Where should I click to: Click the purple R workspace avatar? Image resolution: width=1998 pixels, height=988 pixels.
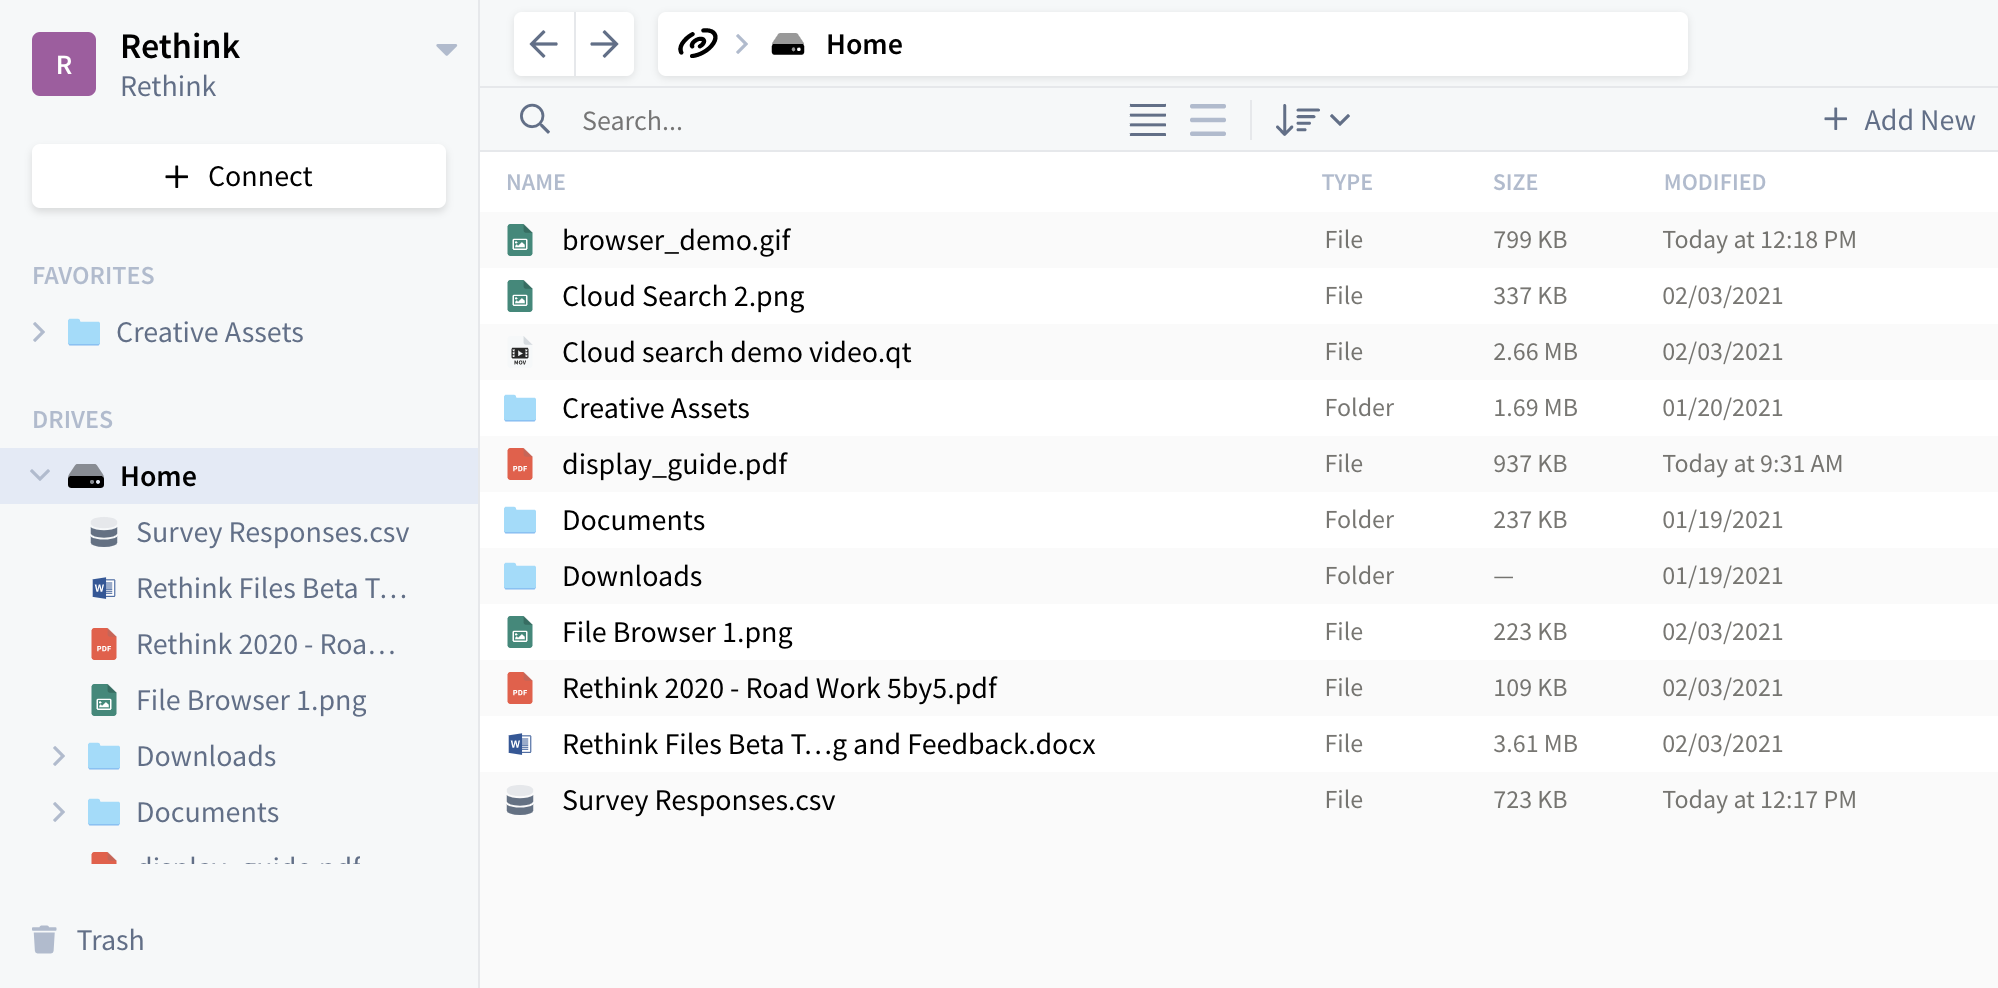pos(64,64)
